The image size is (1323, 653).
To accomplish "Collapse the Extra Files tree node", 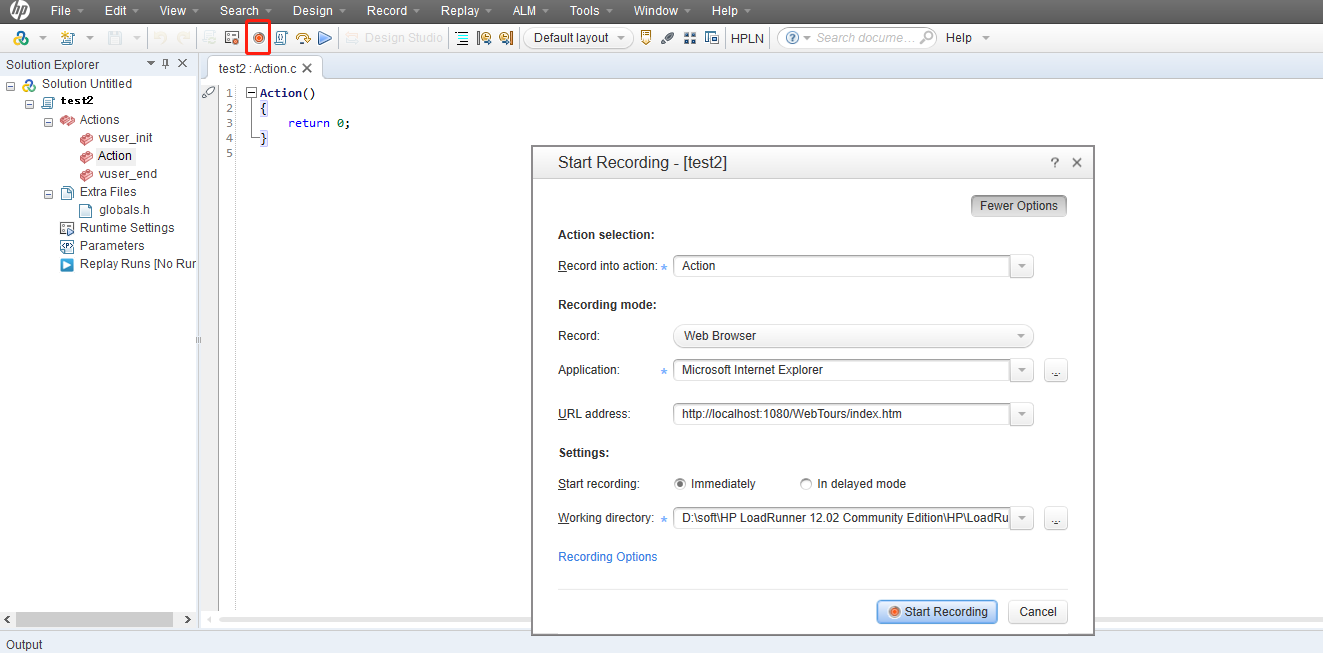I will click(48, 193).
